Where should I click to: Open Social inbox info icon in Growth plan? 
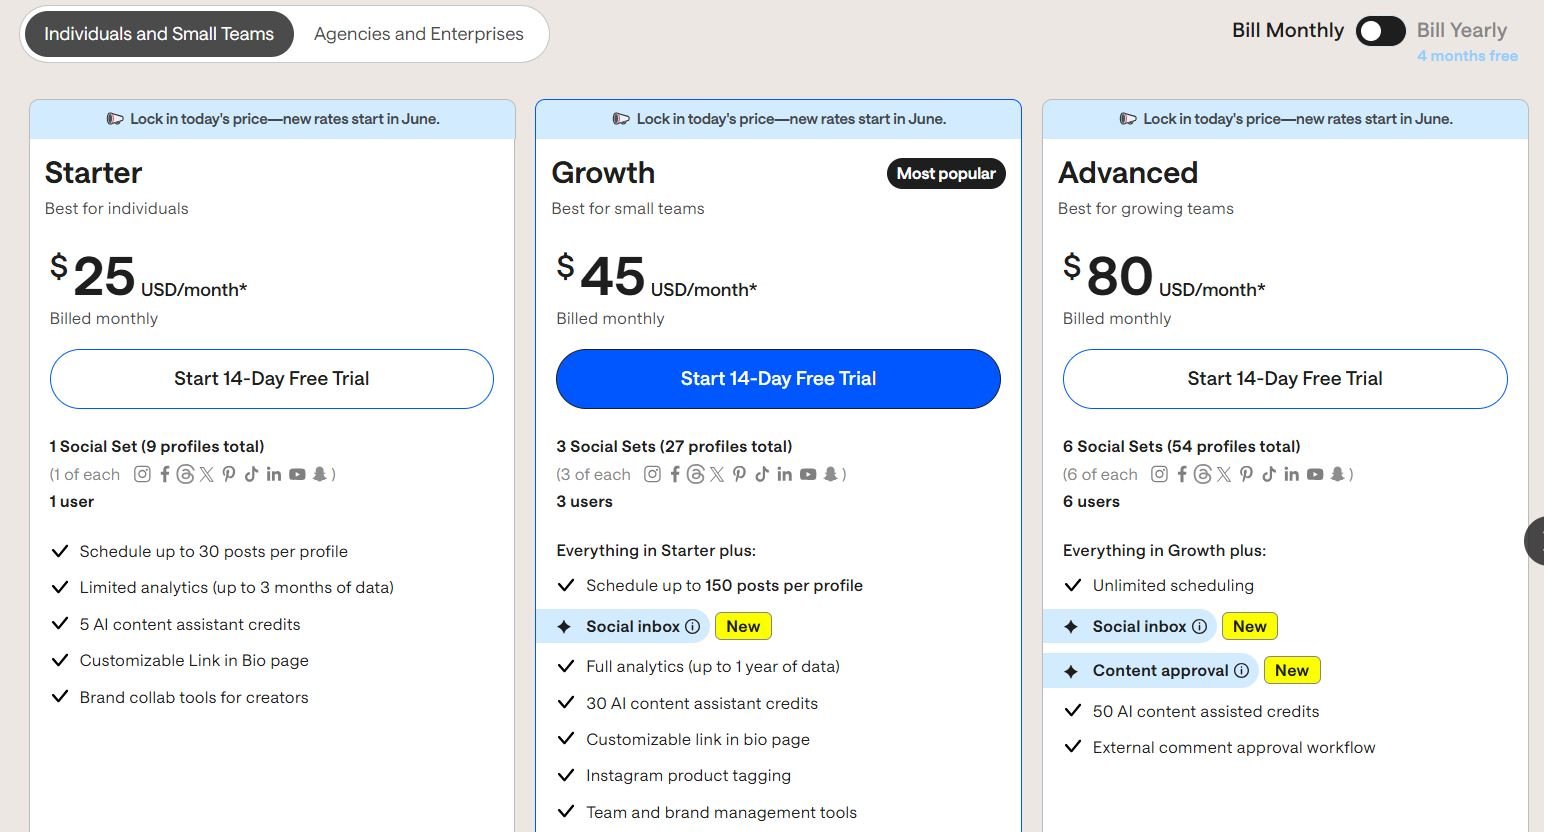pyautogui.click(x=692, y=627)
